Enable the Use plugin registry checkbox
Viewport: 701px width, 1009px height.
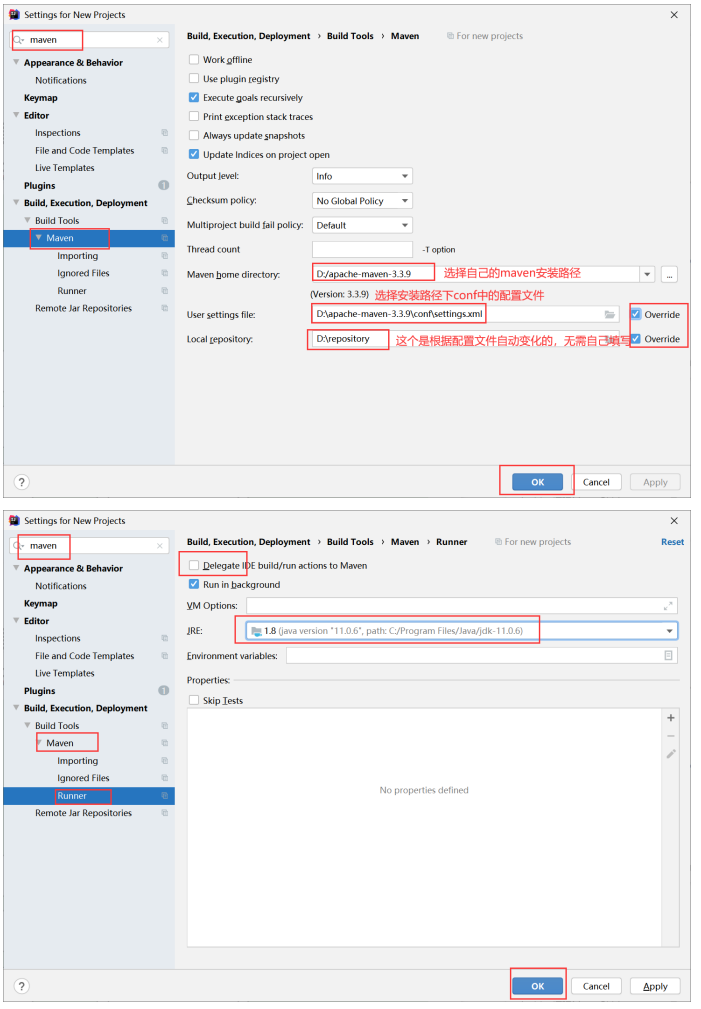[194, 79]
